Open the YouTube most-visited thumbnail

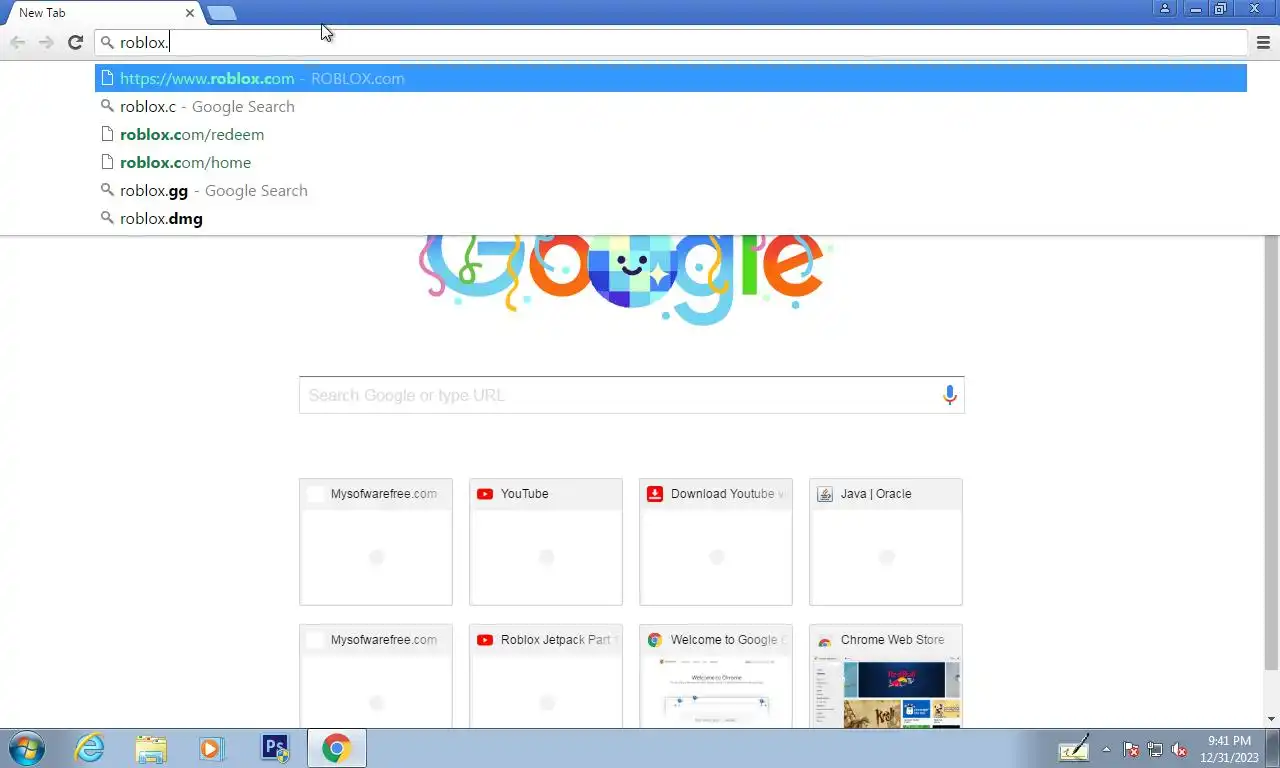546,542
